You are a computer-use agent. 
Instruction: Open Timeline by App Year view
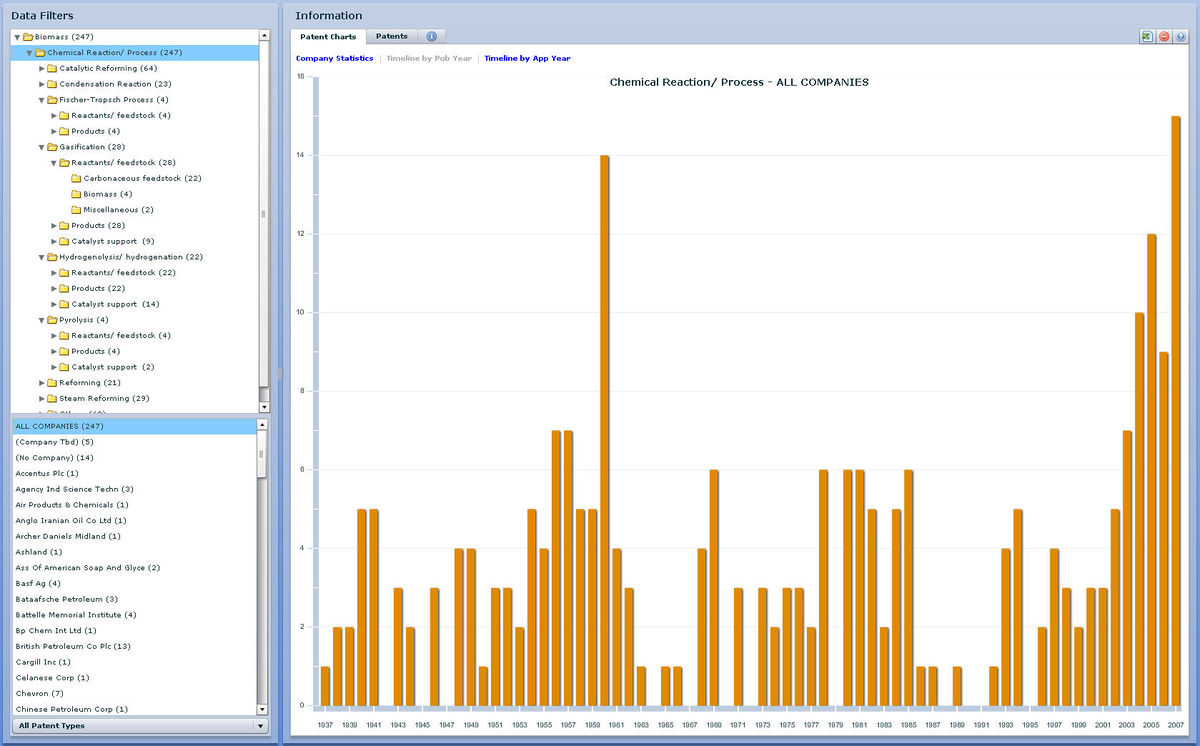pos(527,58)
